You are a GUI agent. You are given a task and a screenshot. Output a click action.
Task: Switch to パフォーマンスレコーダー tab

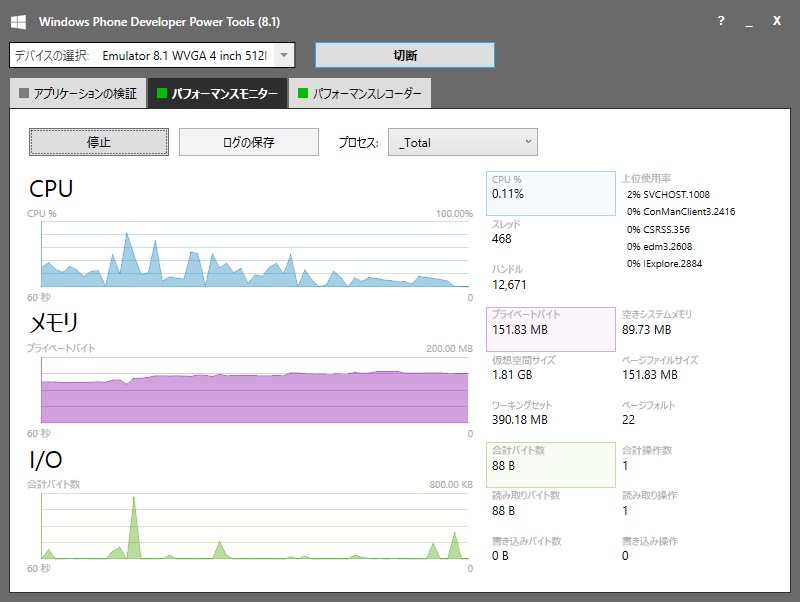pos(360,93)
